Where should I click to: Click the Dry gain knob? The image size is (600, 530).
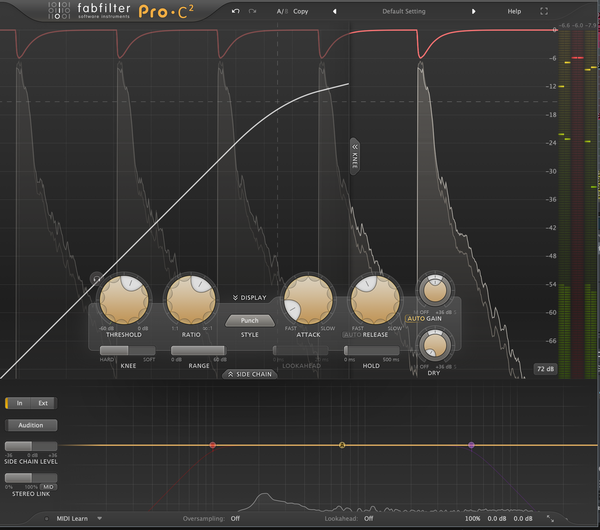pos(435,346)
